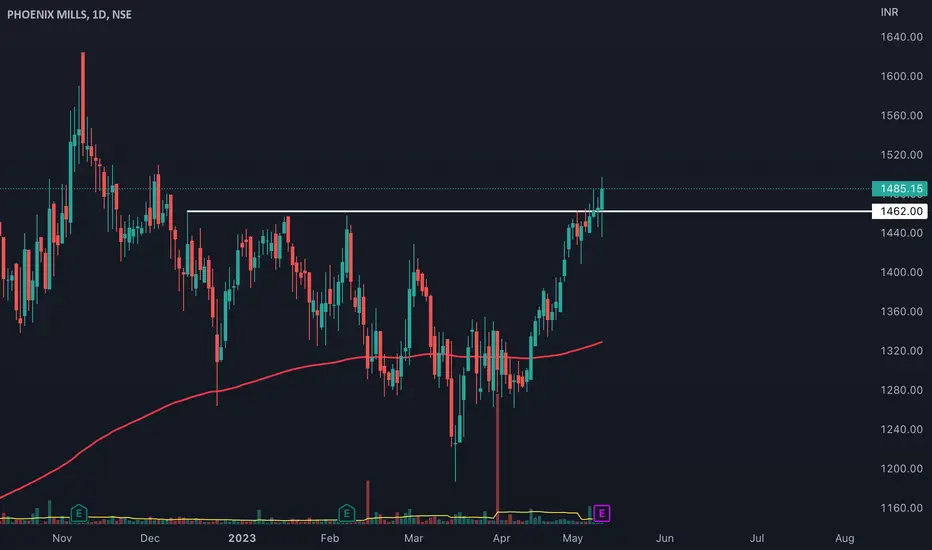Click the purple upcoming earnings E marker
The image size is (932, 550).
[602, 513]
